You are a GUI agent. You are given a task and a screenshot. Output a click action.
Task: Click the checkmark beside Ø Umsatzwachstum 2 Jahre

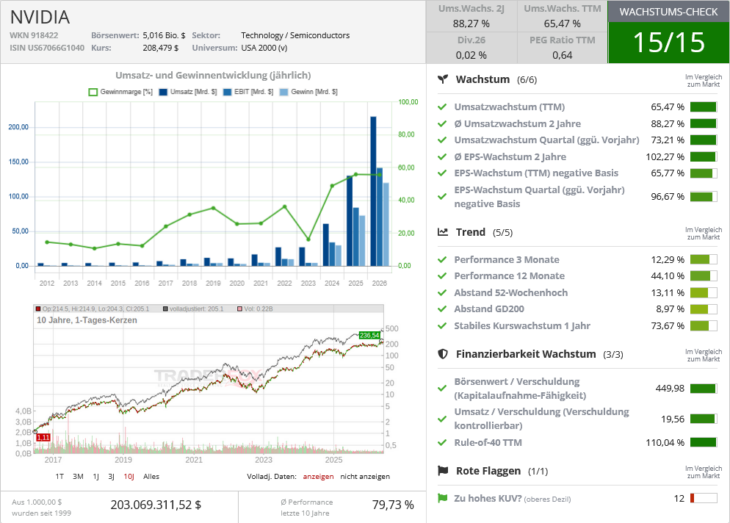coord(442,124)
